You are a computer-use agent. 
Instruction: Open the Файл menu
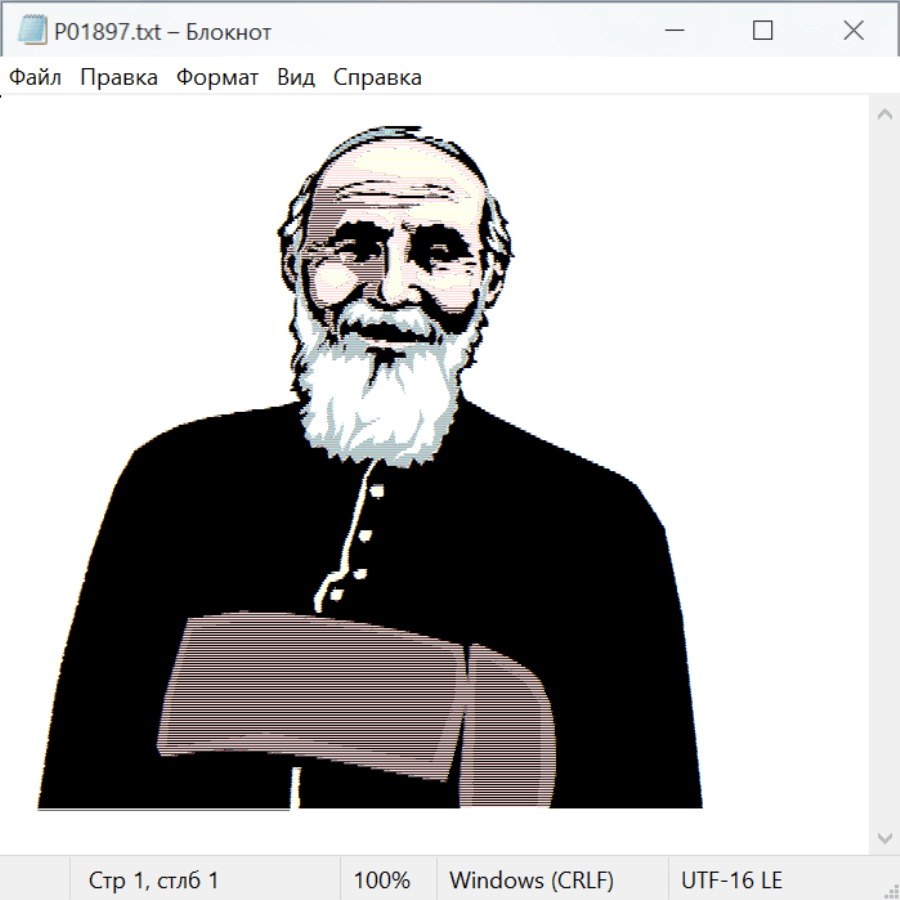coord(36,78)
